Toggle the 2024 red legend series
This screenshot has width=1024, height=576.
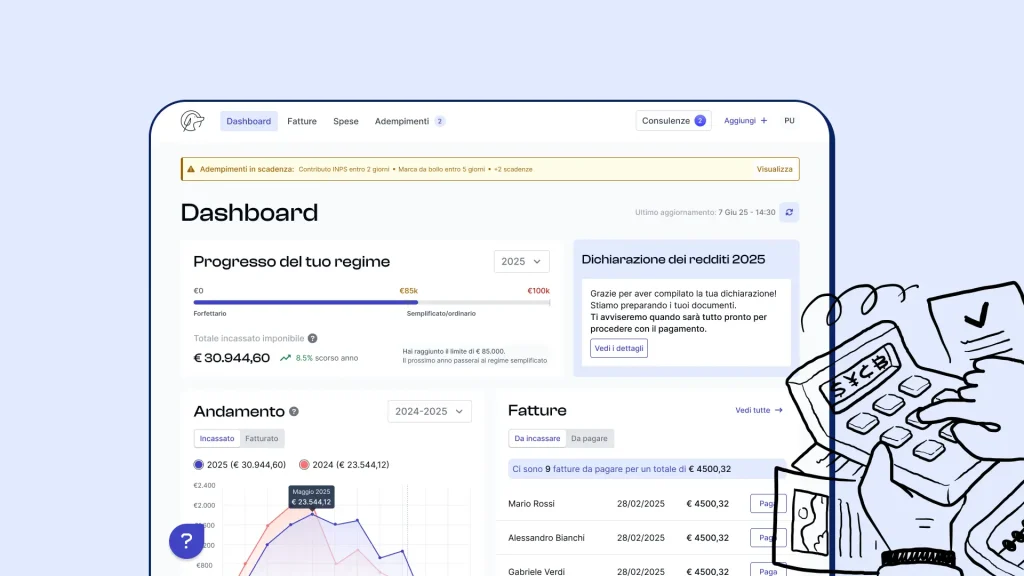(344, 465)
